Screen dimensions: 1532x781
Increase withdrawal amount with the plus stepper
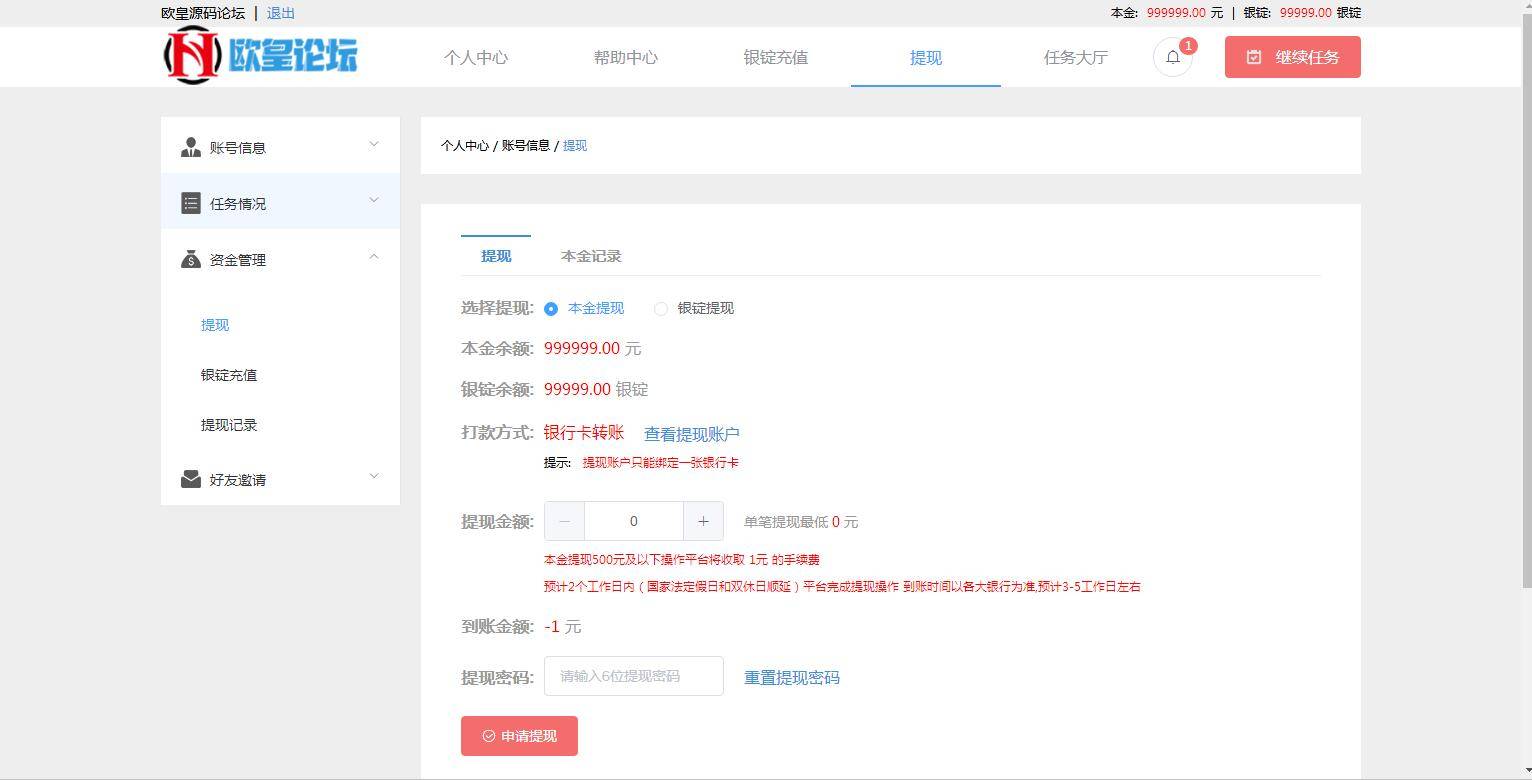(x=703, y=521)
